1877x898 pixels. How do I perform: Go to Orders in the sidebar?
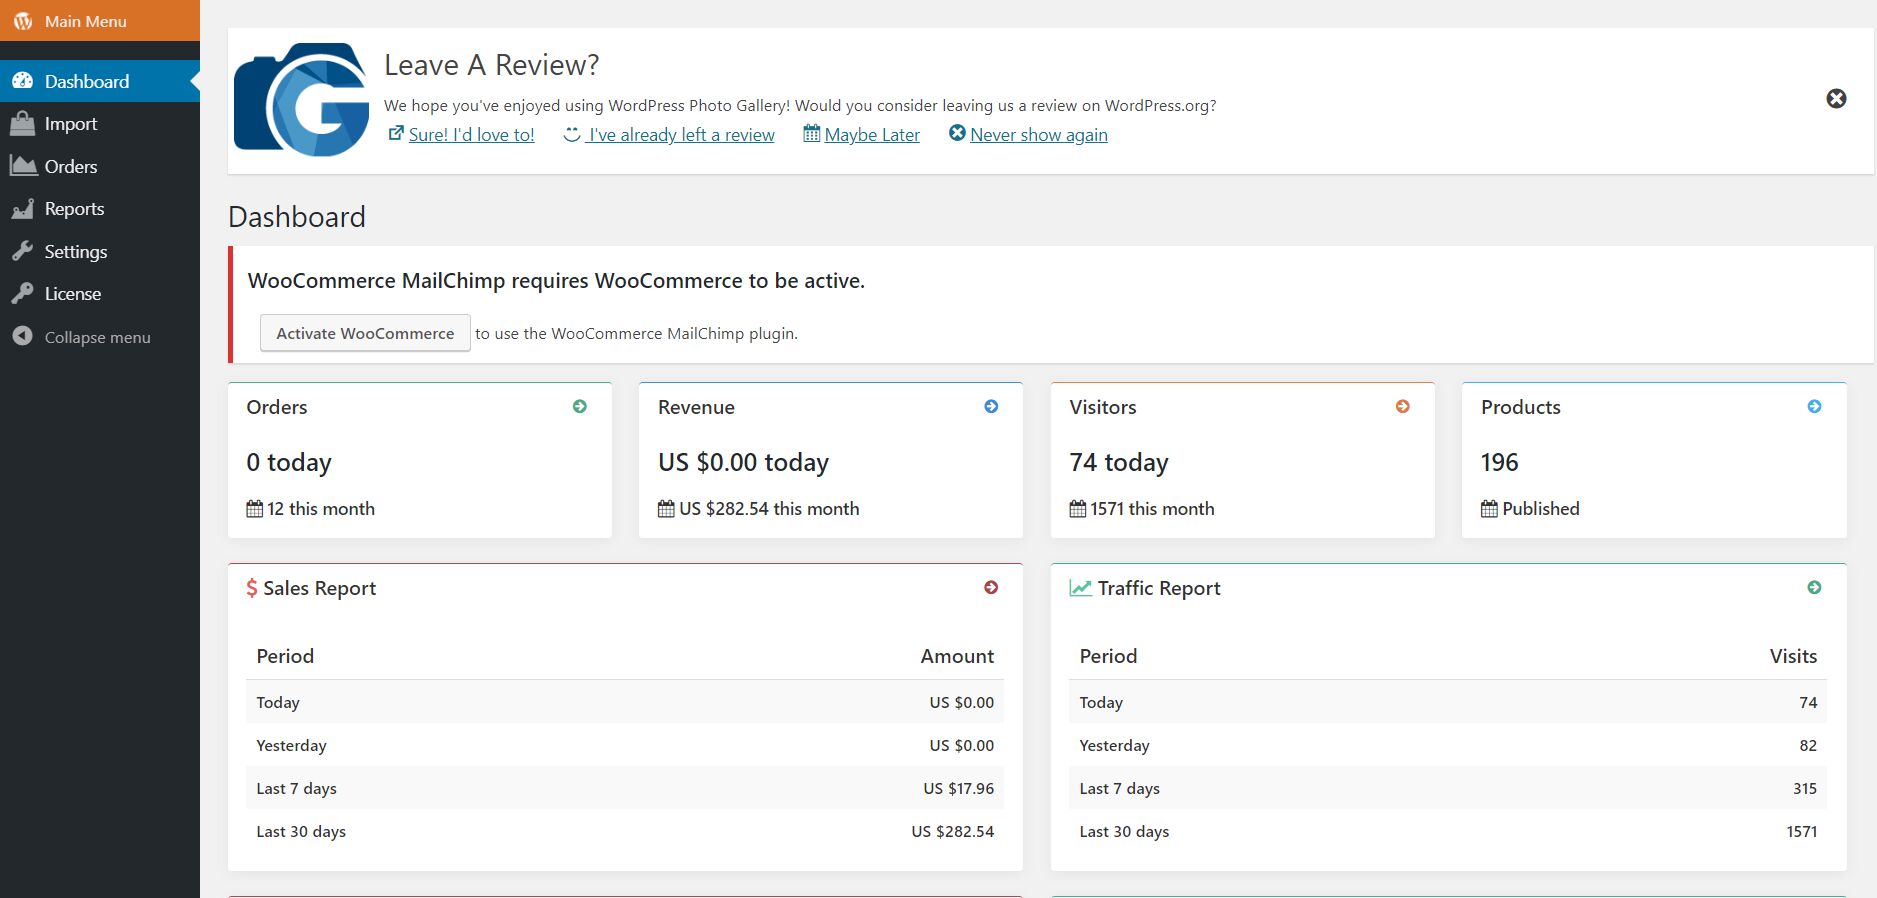coord(70,167)
